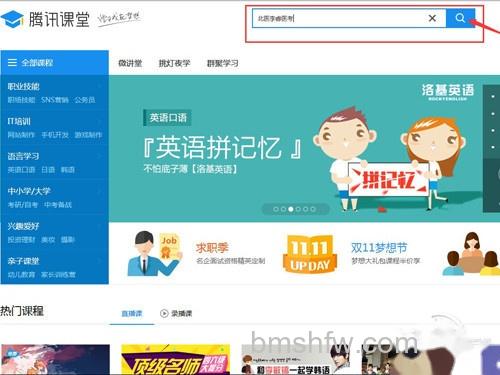Image resolution: width=500 pixels, height=375 pixels.
Task: Click the play icon beside 录播课
Action: [164, 313]
